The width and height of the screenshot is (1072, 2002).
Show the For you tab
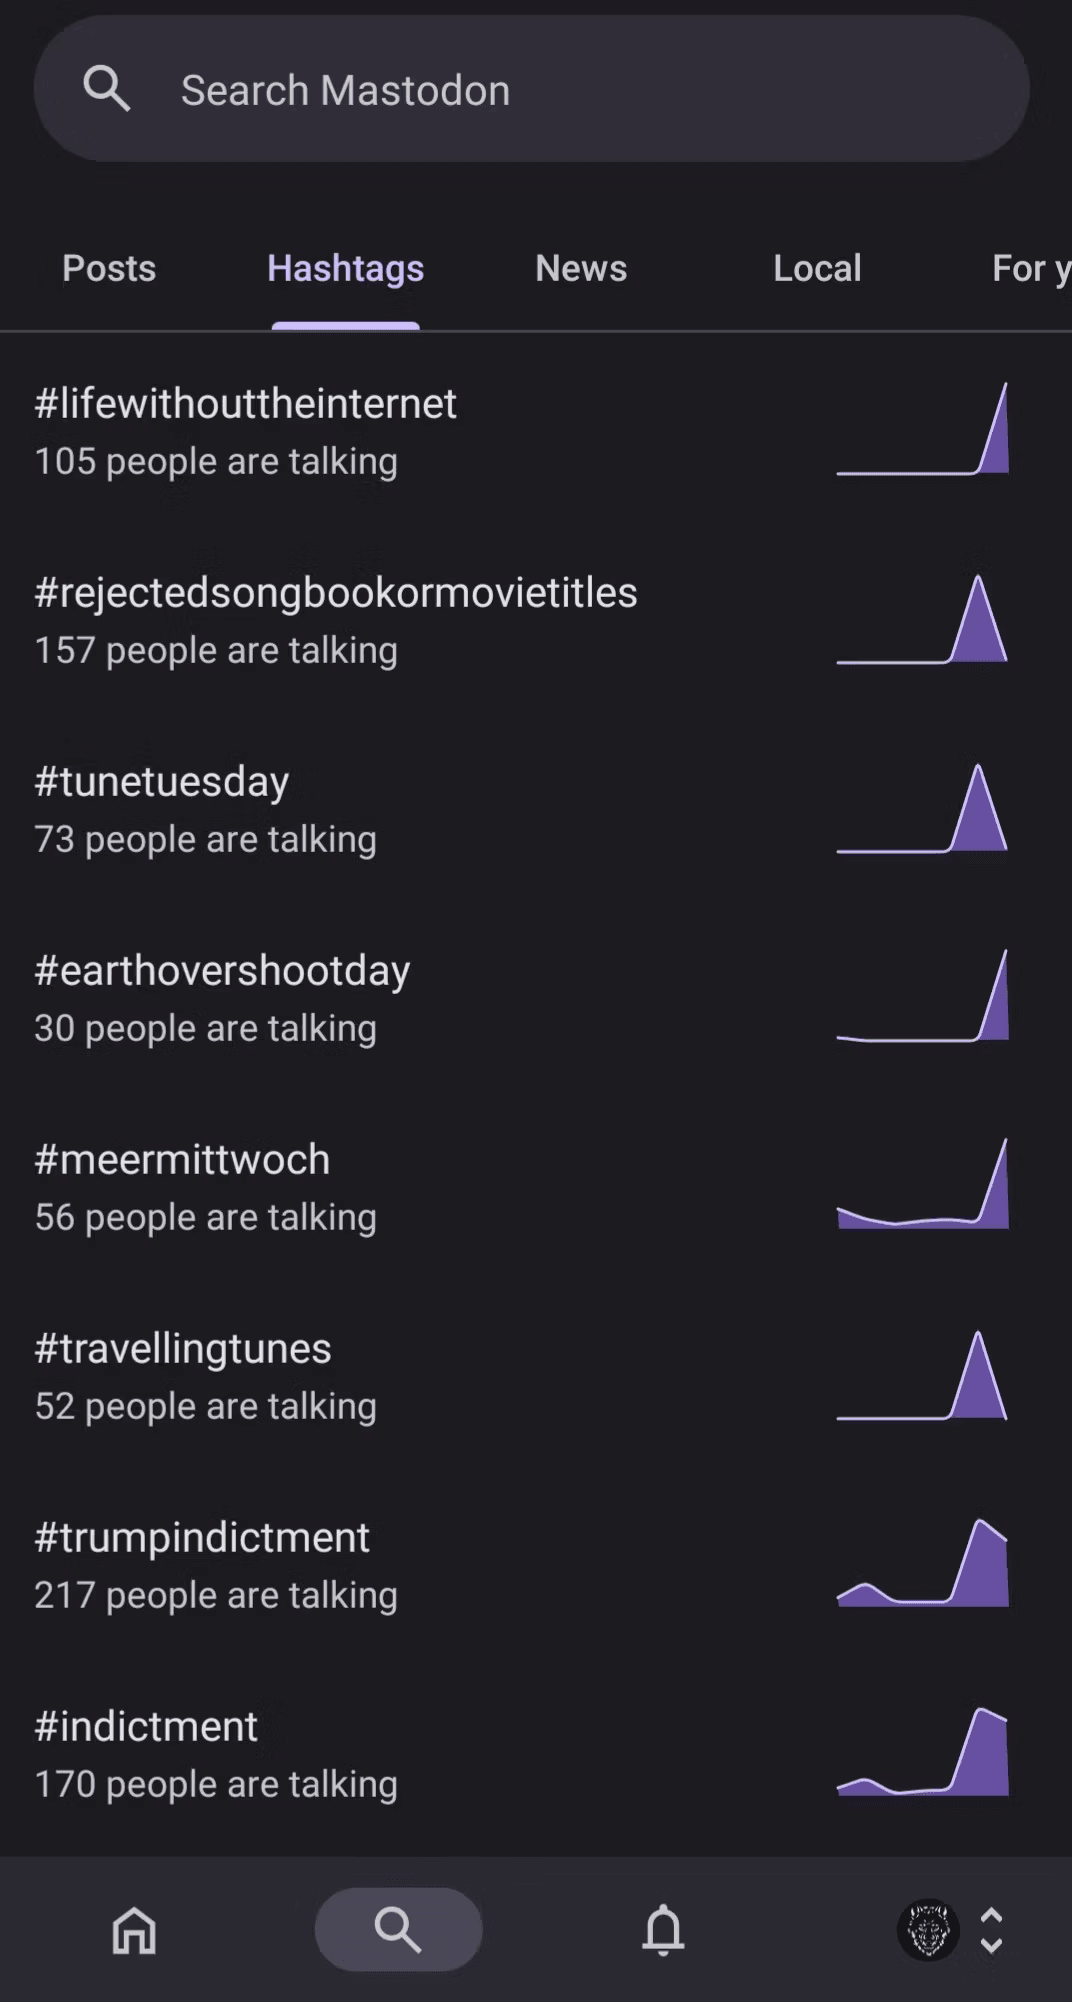pos(1030,268)
